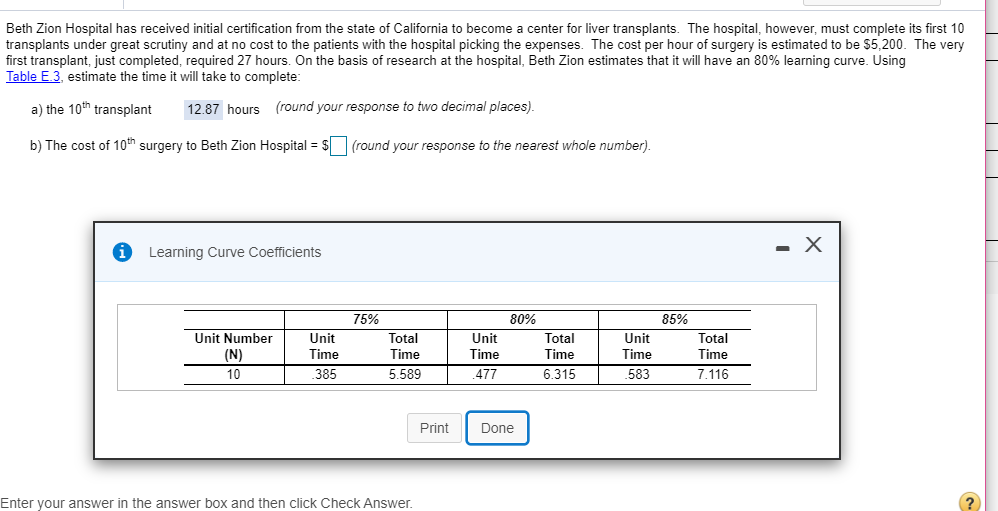998x511 pixels.
Task: Select the .477 unit time cell
Action: tap(485, 375)
